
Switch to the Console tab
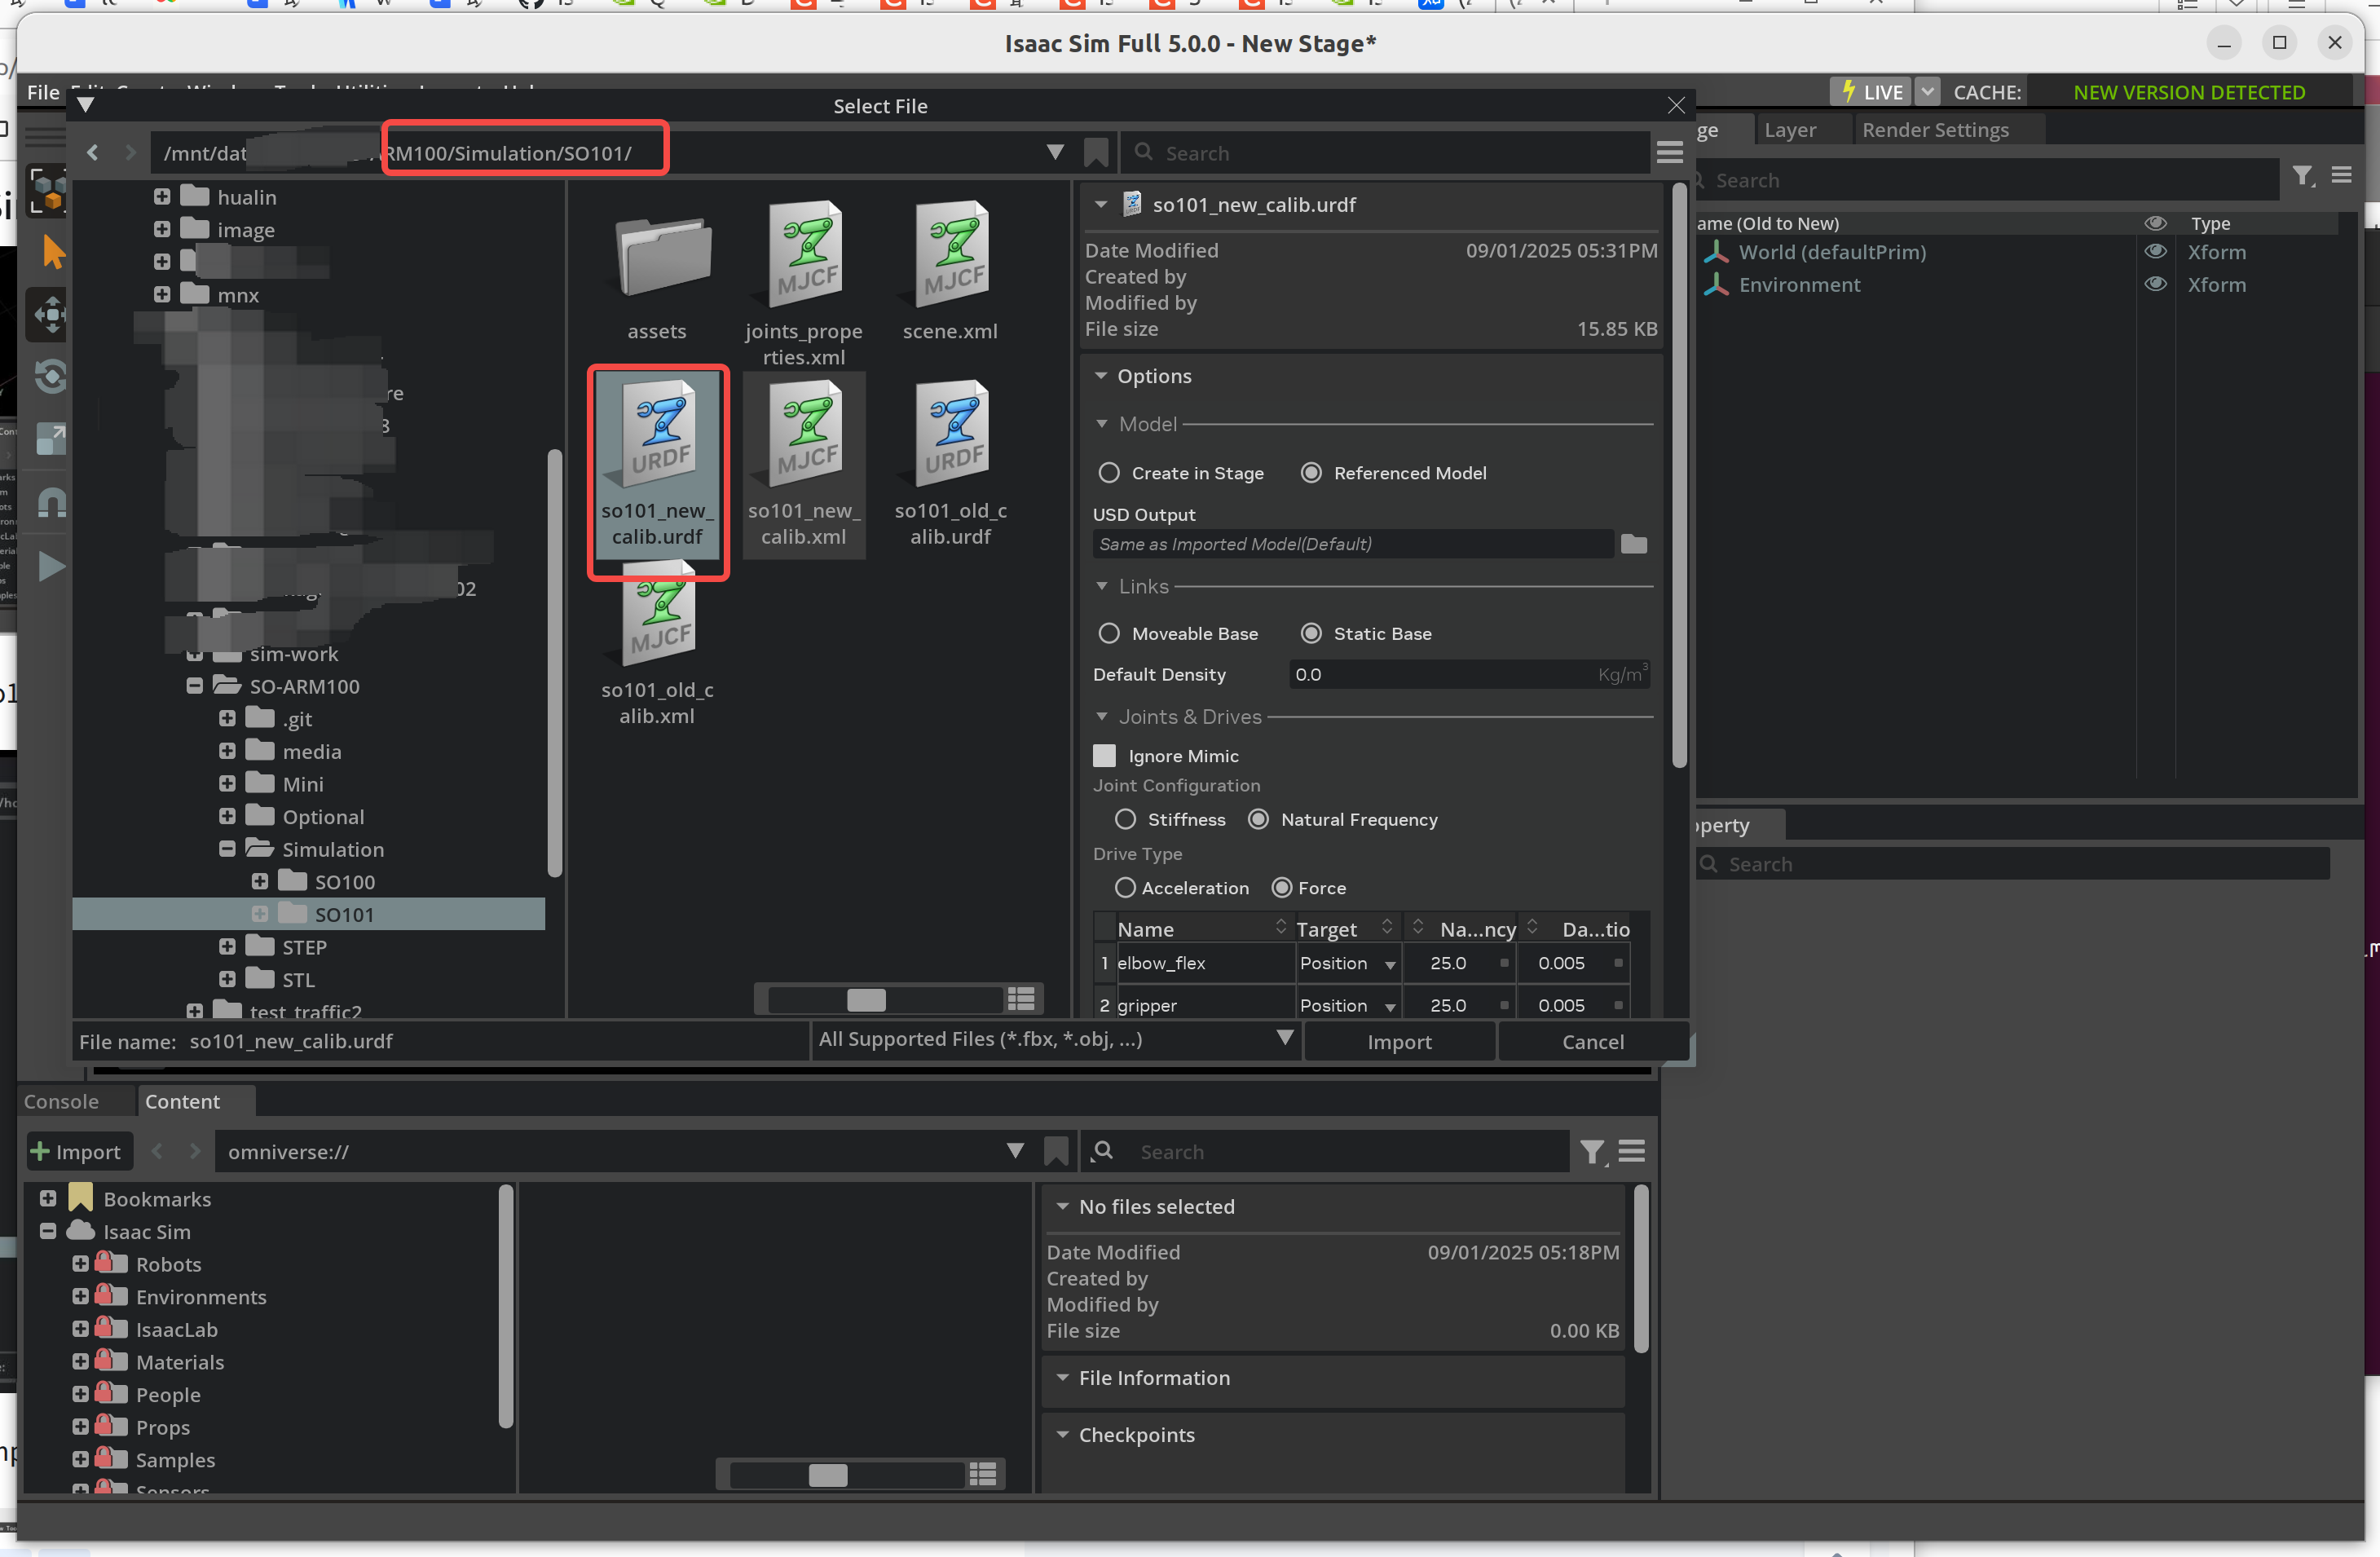click(61, 1100)
